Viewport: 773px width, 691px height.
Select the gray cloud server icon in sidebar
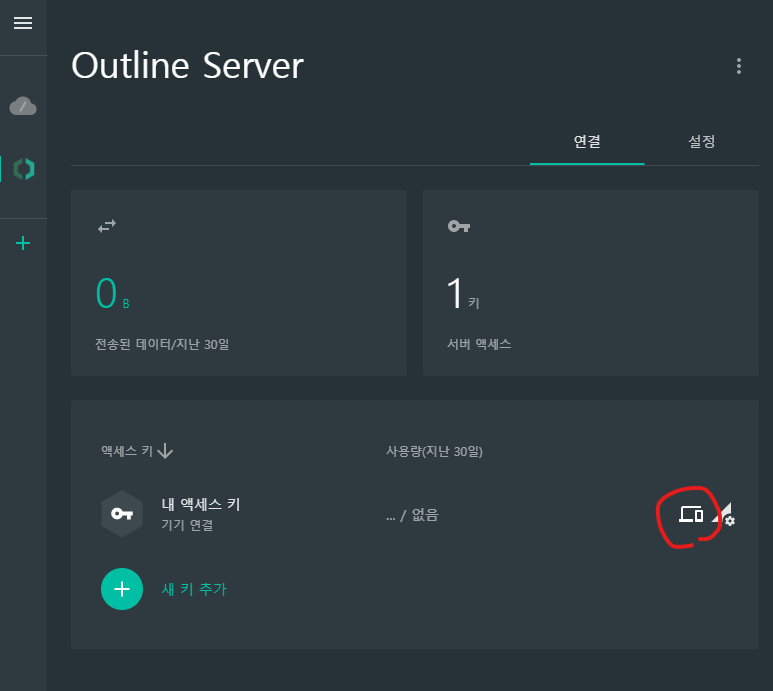coord(23,106)
